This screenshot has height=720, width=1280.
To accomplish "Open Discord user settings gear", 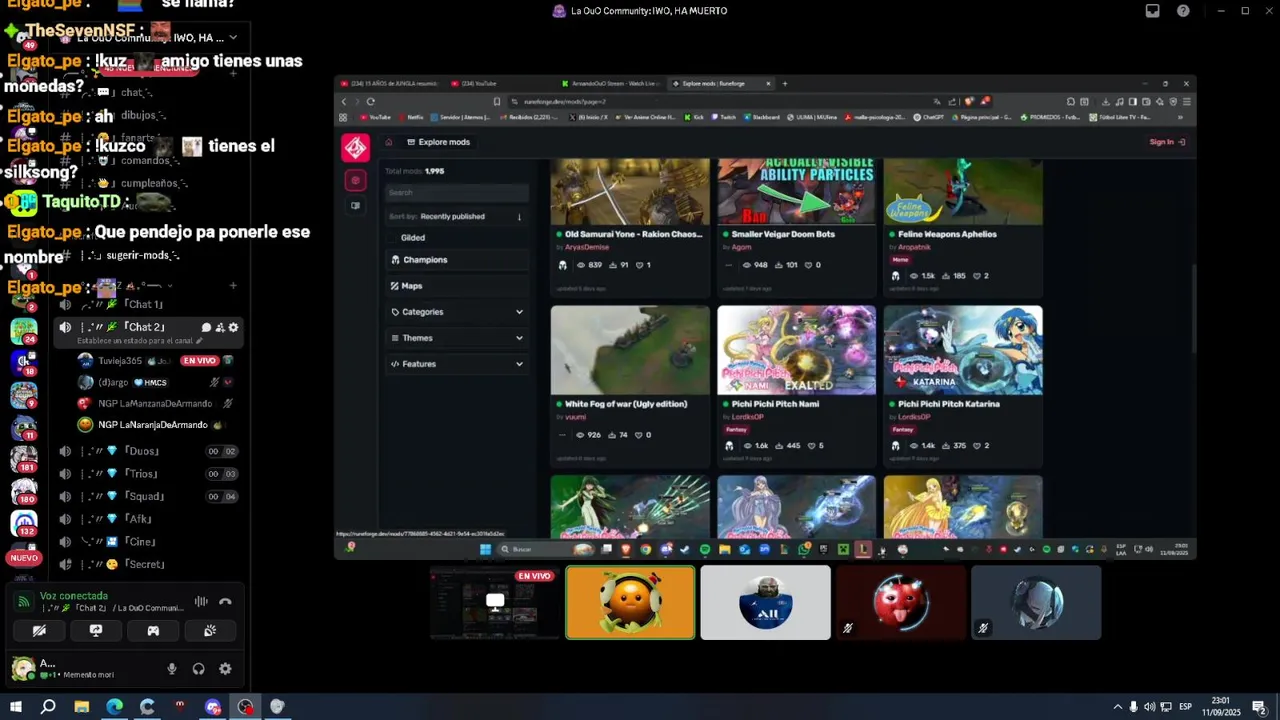I will tap(225, 669).
